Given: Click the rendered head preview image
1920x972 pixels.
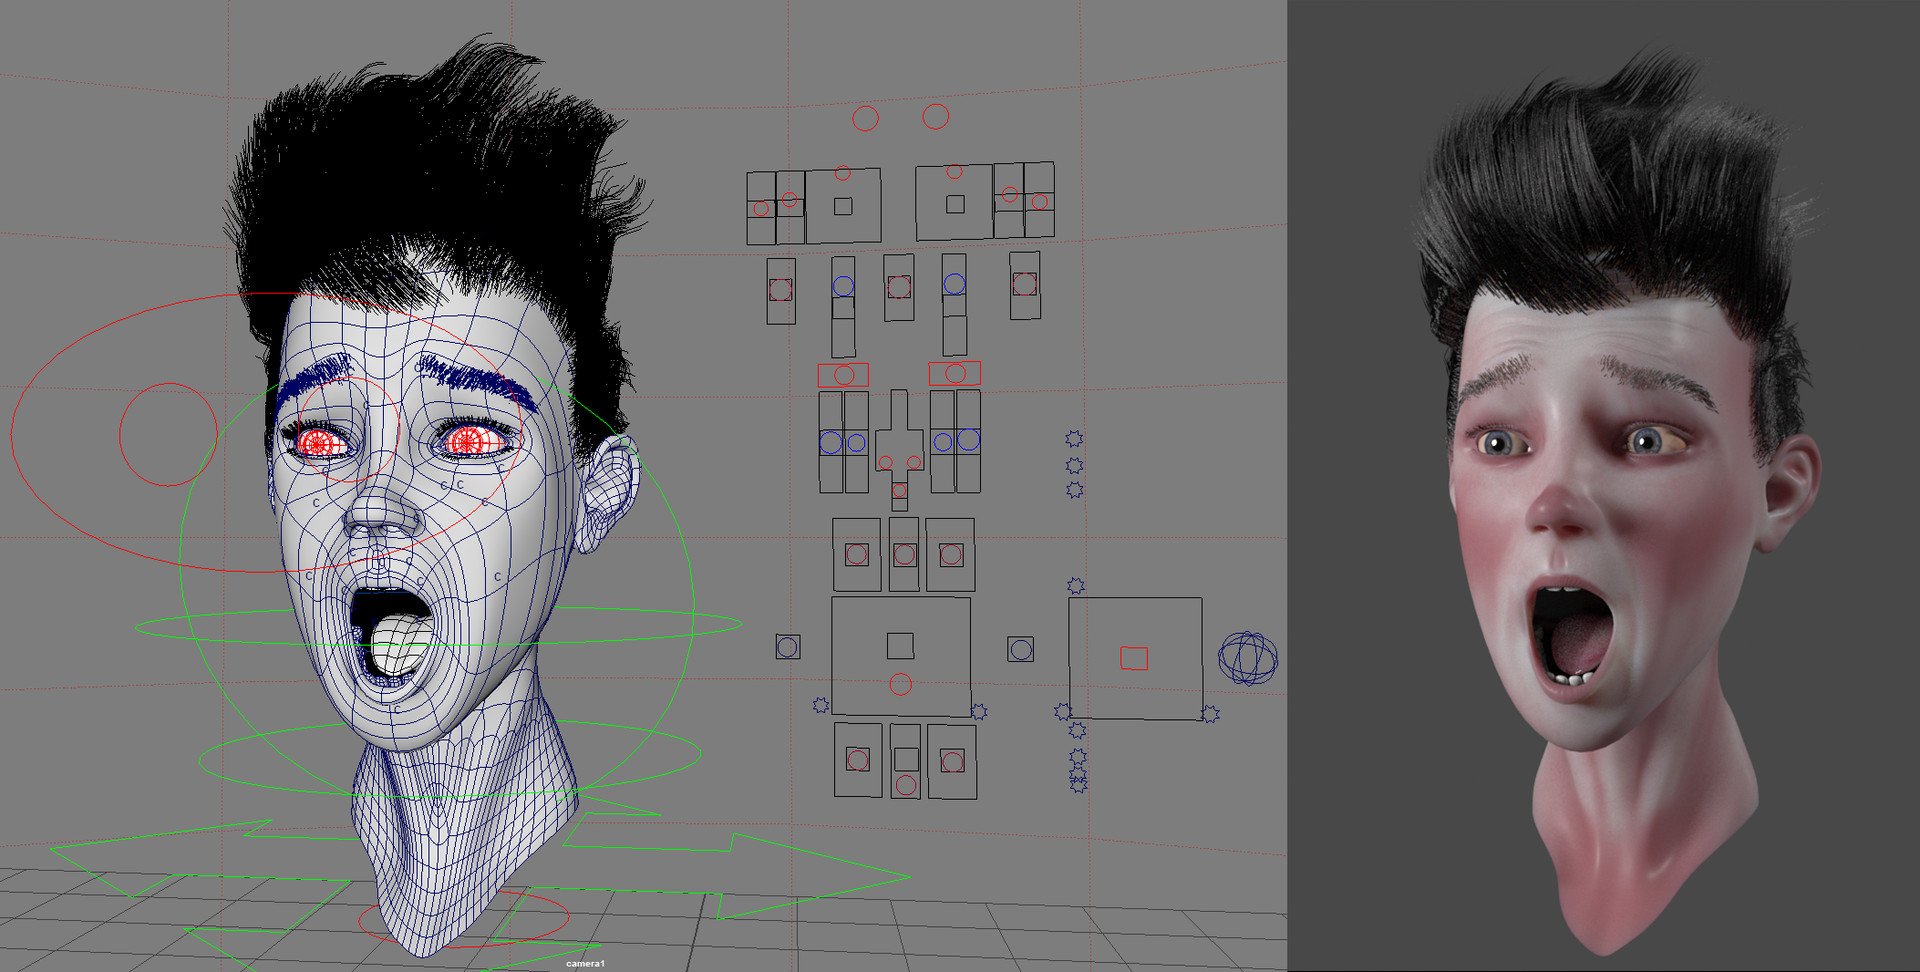Looking at the screenshot, I should (x=1604, y=486).
